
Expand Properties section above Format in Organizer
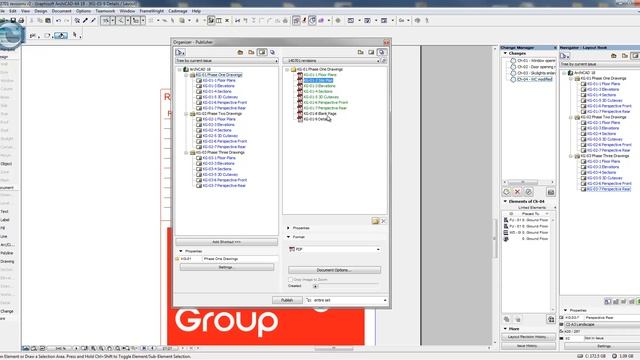click(288, 228)
